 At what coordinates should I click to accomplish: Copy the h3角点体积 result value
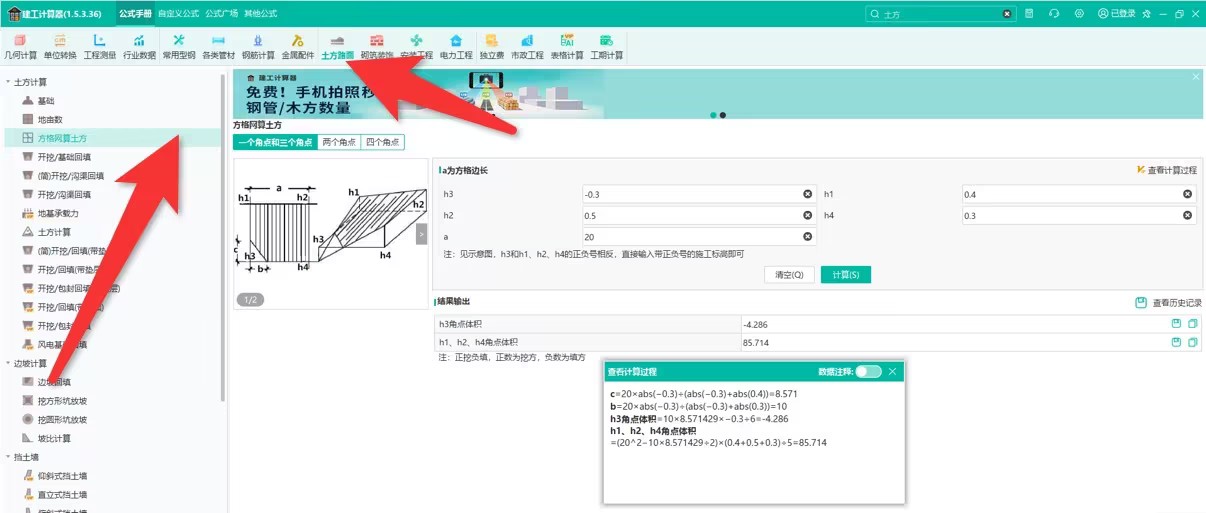1193,324
